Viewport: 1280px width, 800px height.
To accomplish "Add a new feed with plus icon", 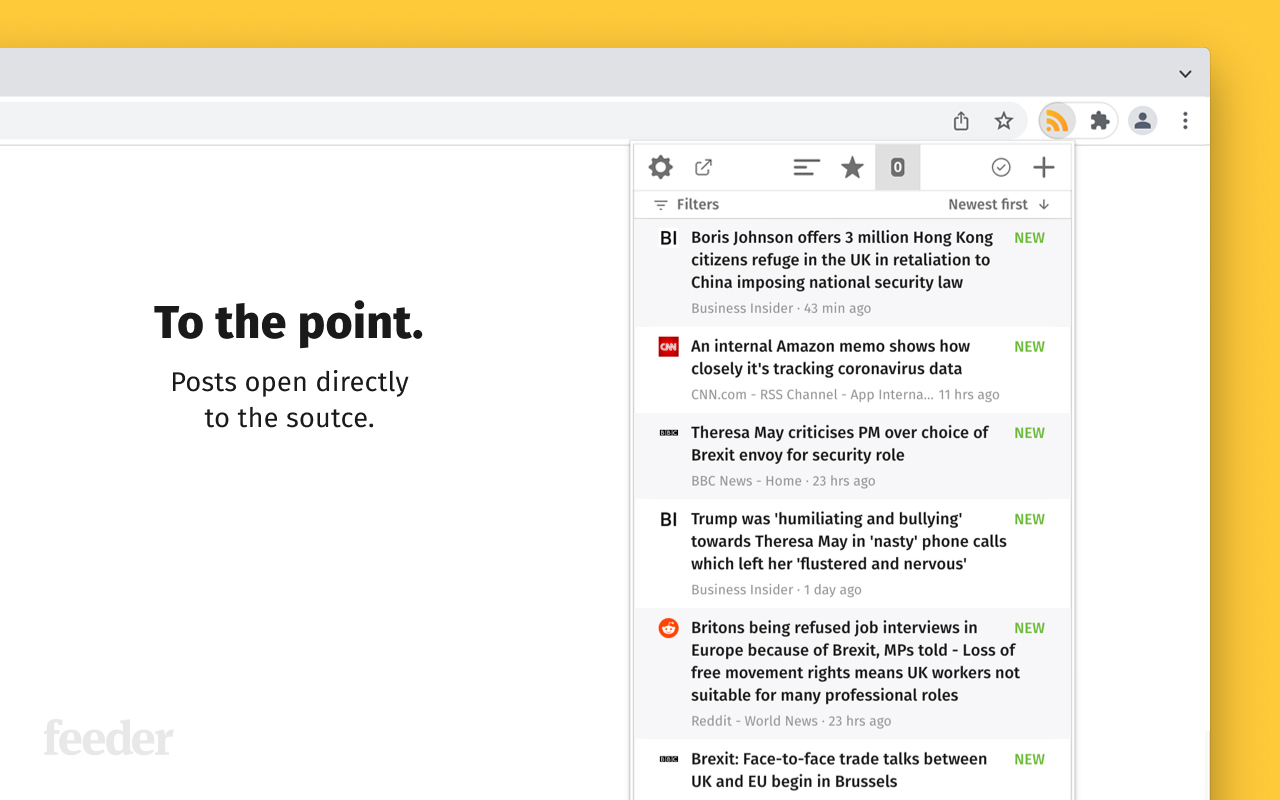I will [1043, 167].
